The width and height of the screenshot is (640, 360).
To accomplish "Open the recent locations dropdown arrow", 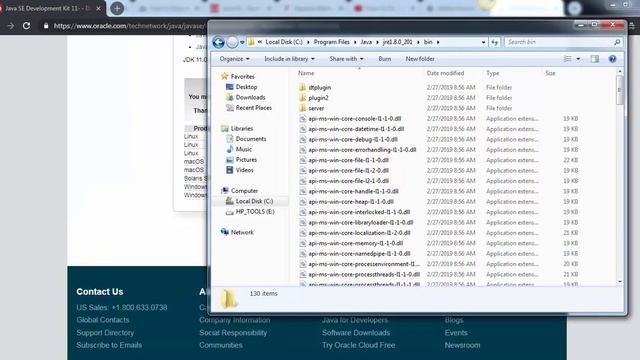I will (x=242, y=42).
